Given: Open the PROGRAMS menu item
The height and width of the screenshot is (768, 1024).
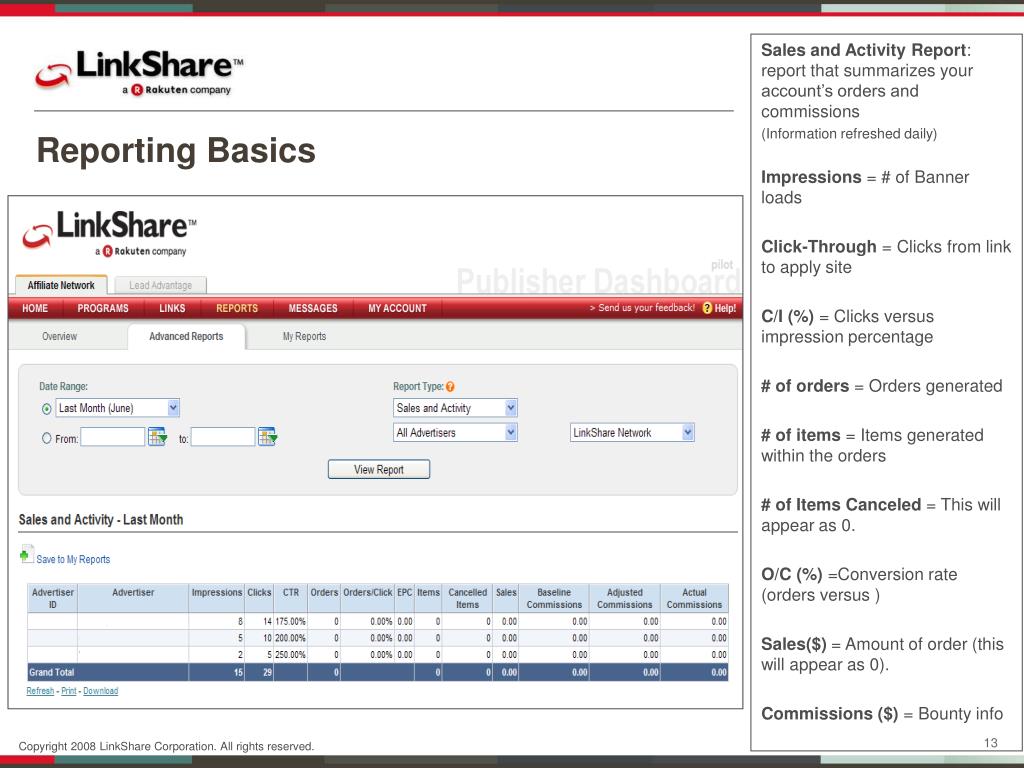Looking at the screenshot, I should point(103,308).
